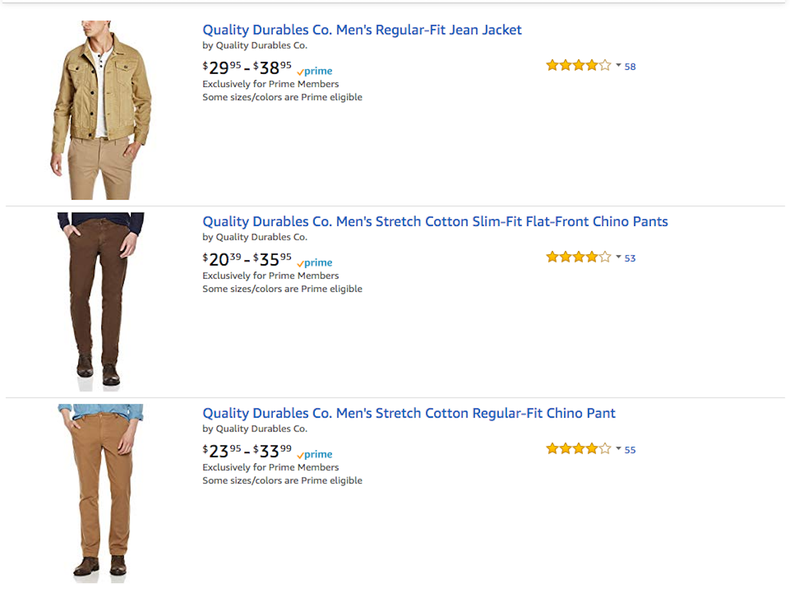The height and width of the screenshot is (589, 790).
Task: Open the Slim-Fit Flat-Front Chino Pants title link
Action: tap(435, 221)
